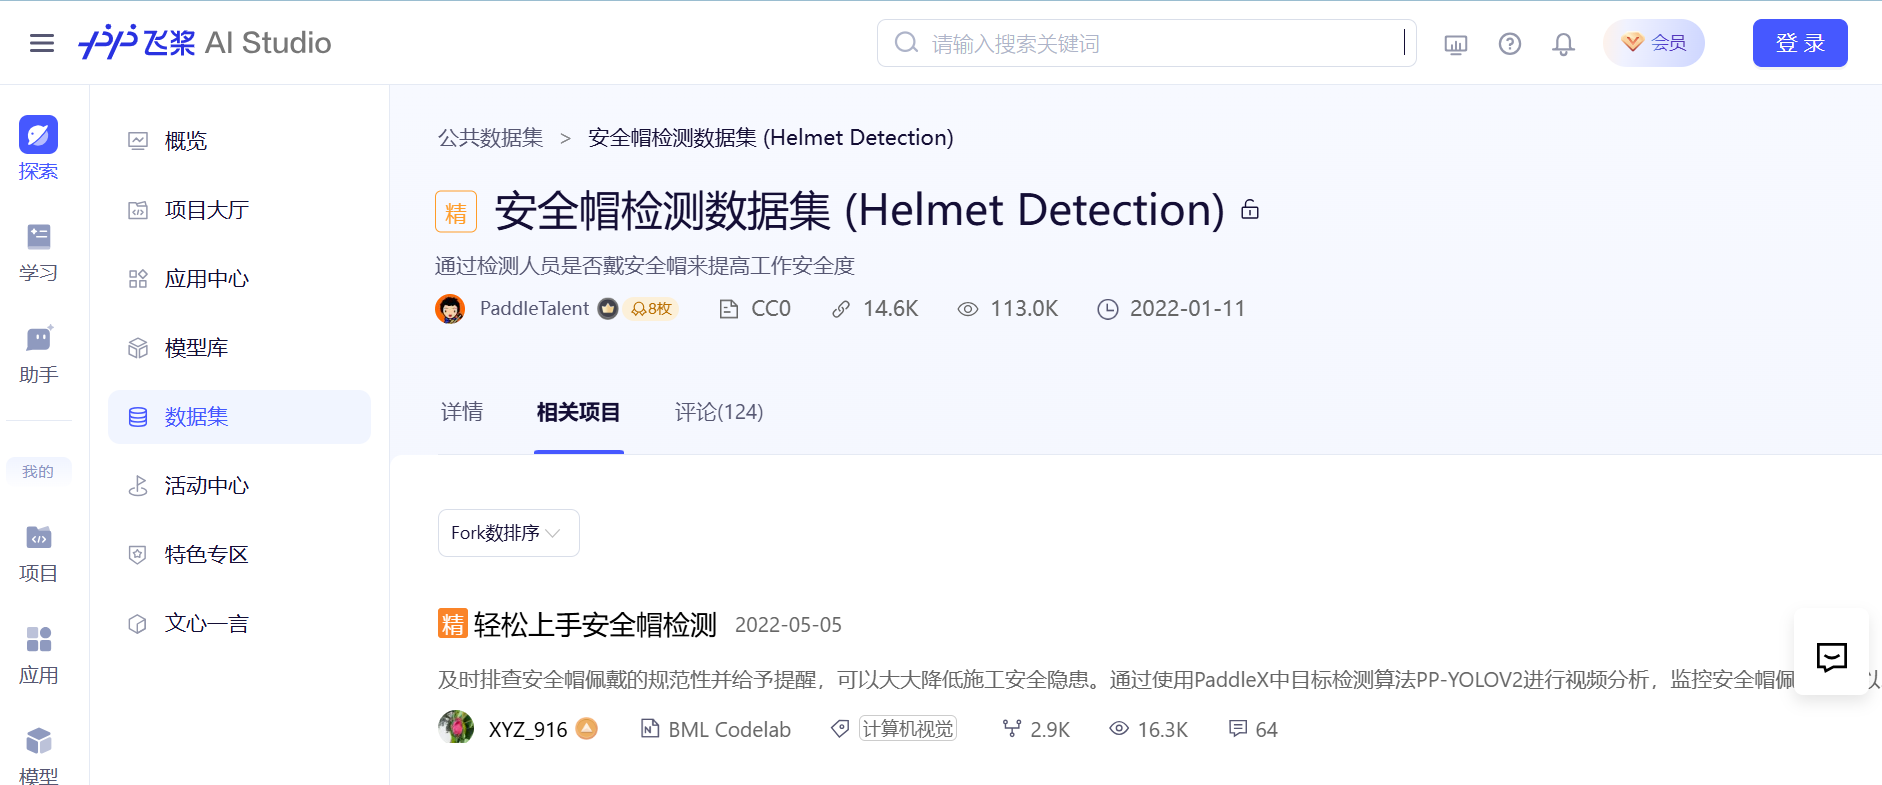Open 活动中心 activity center menu item

[239, 486]
